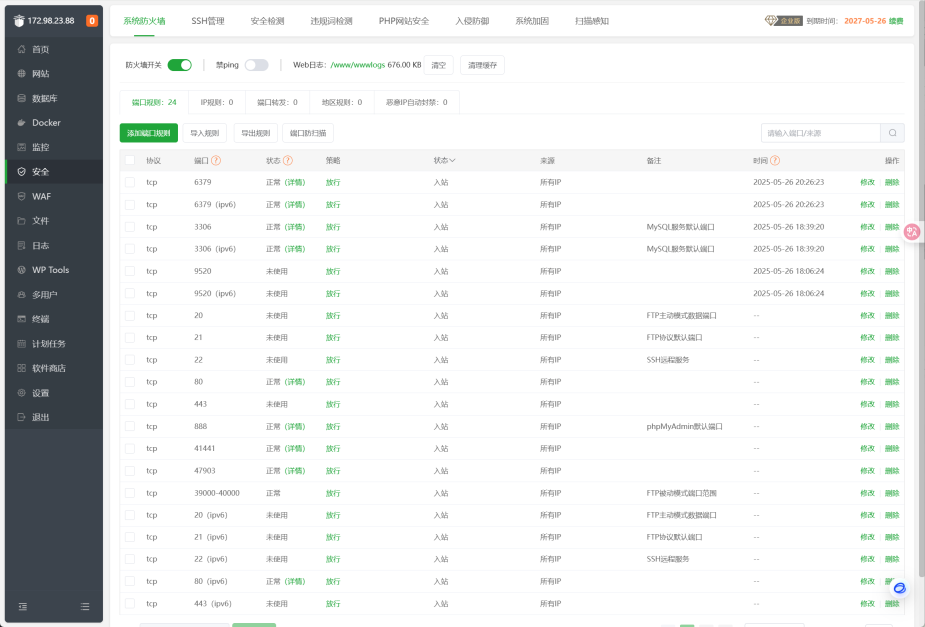
Task: Switch to the 安全检测 tab
Action: 267,21
